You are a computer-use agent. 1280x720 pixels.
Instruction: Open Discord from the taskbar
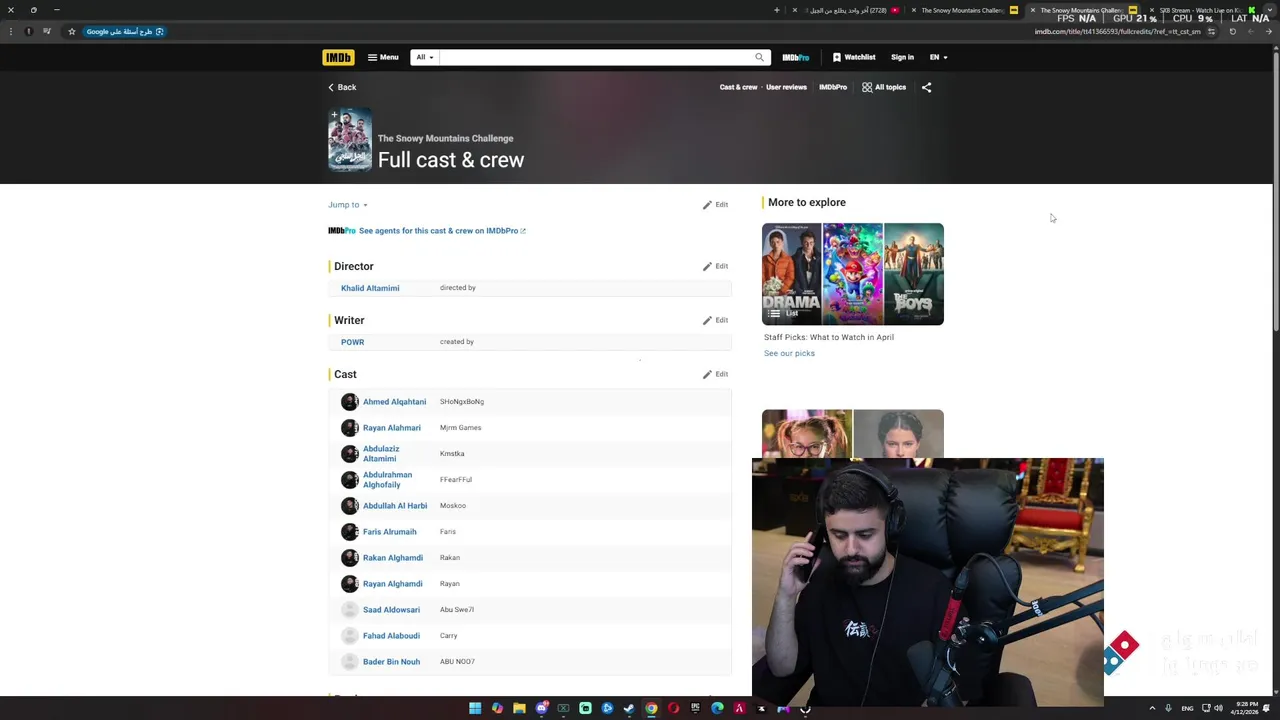(541, 709)
